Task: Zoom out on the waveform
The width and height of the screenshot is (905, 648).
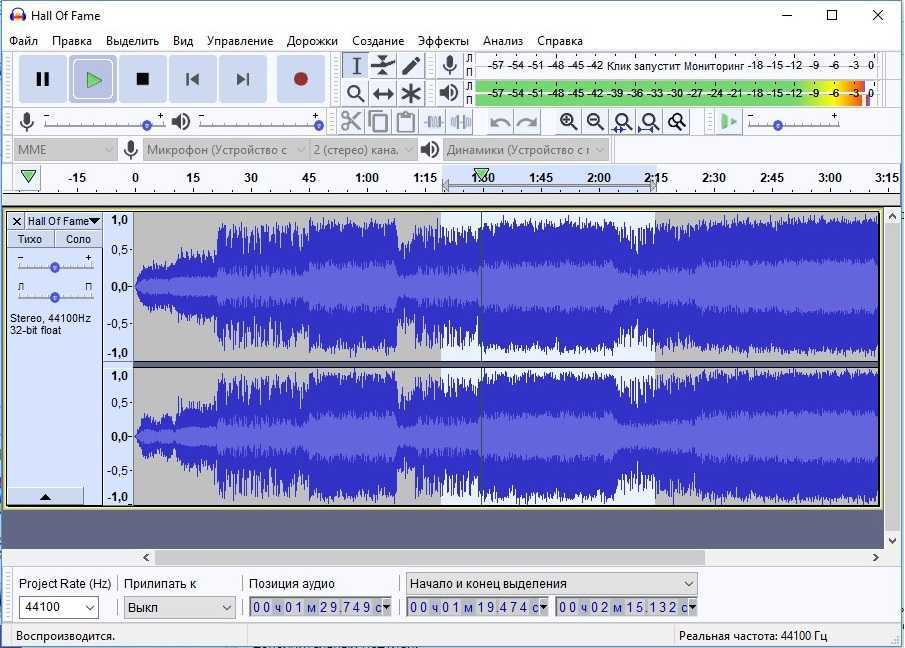Action: point(595,122)
